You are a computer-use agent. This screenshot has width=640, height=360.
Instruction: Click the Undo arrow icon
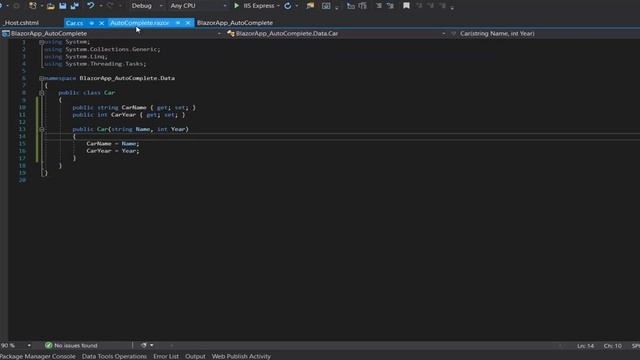click(x=91, y=6)
